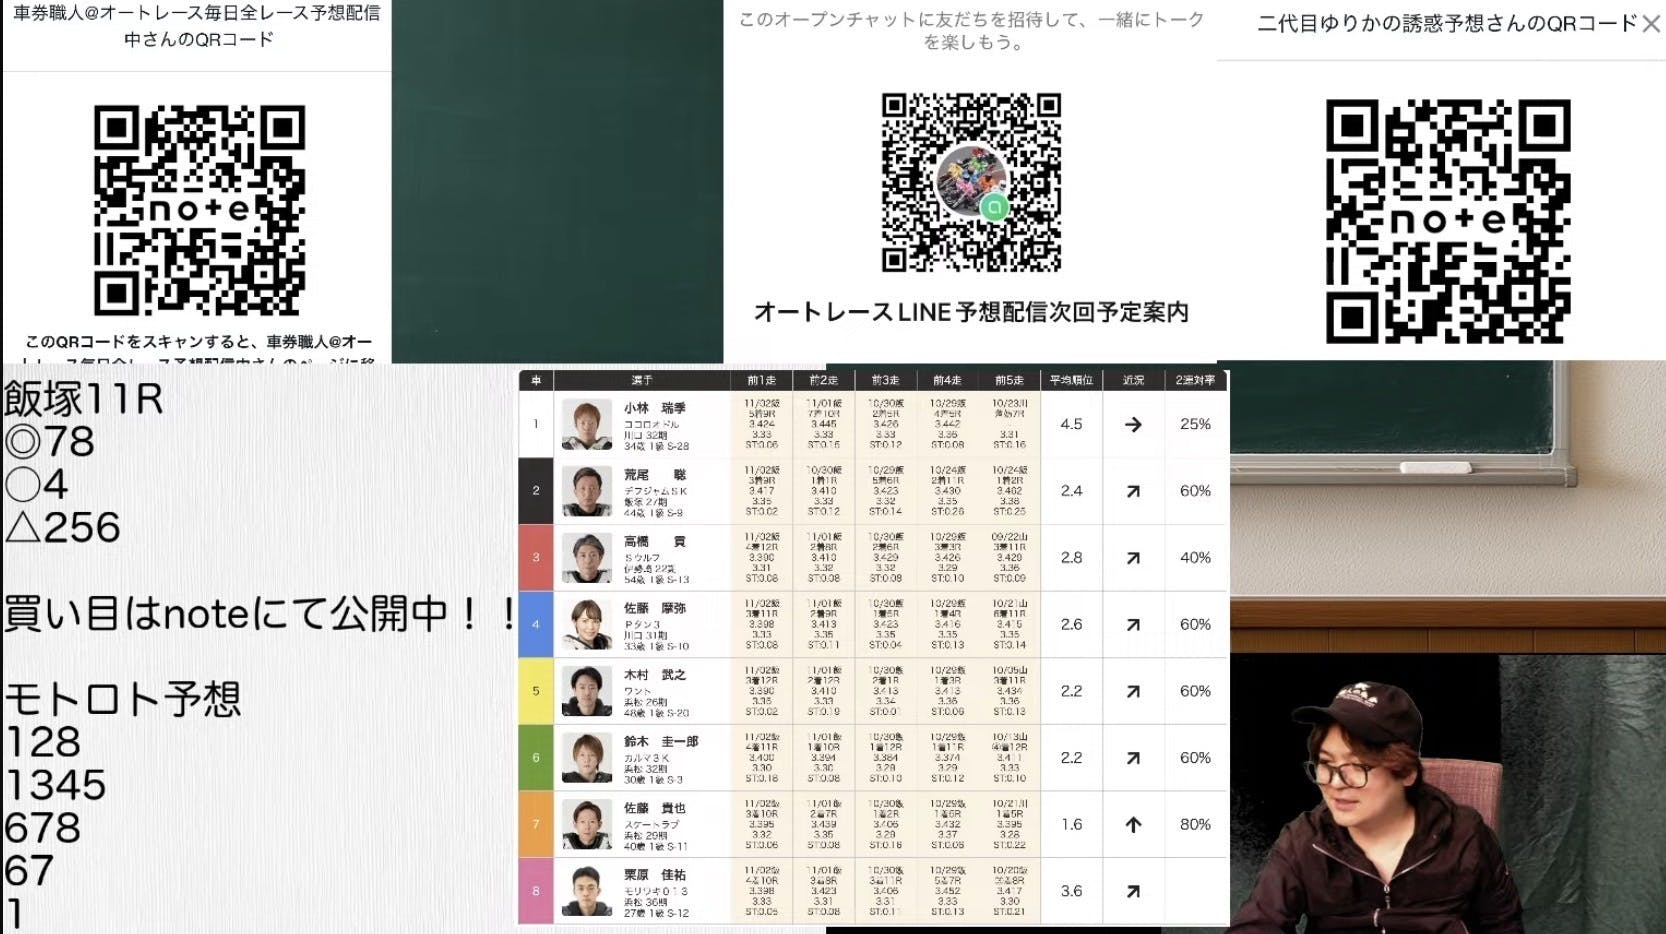This screenshot has height=934, width=1666.
Task: Click the trend arrow in 木村 武之's row
Action: (1132, 691)
